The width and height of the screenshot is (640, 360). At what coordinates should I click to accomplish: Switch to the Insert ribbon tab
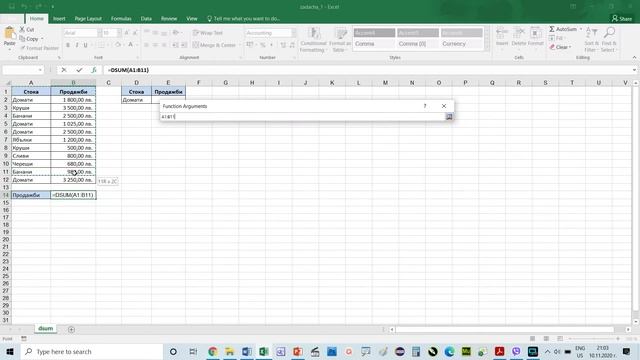tap(59, 19)
